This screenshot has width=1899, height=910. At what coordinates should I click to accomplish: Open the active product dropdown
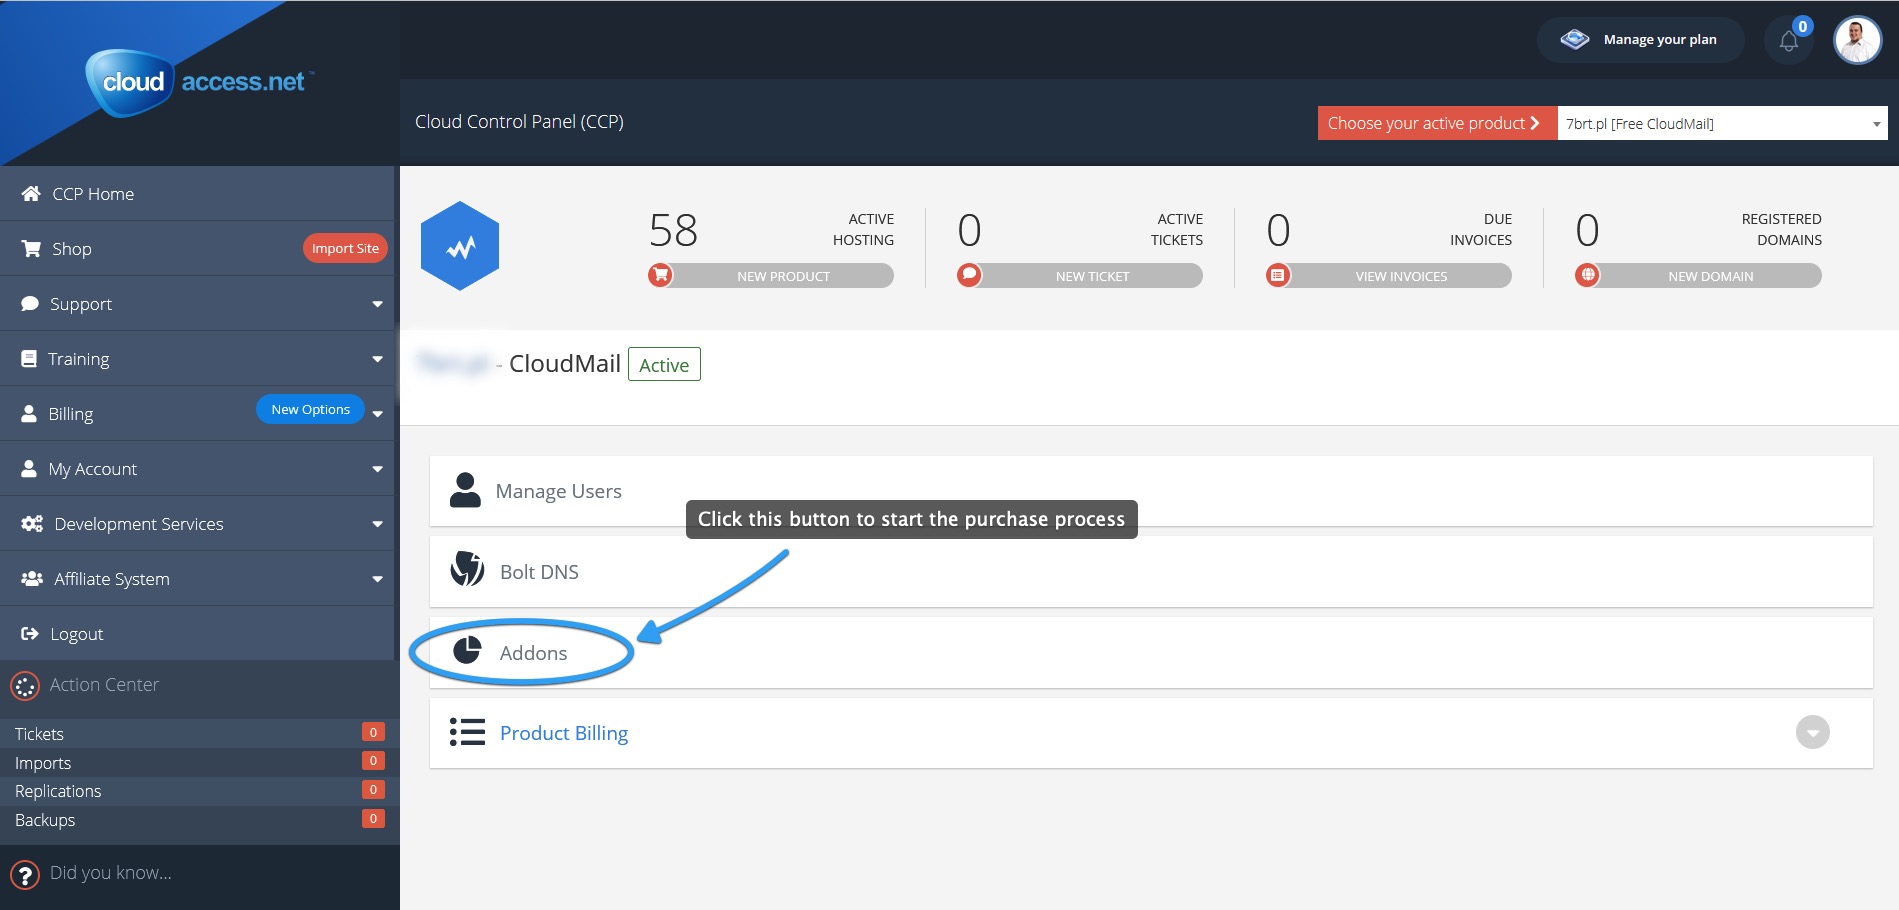[x=1722, y=123]
